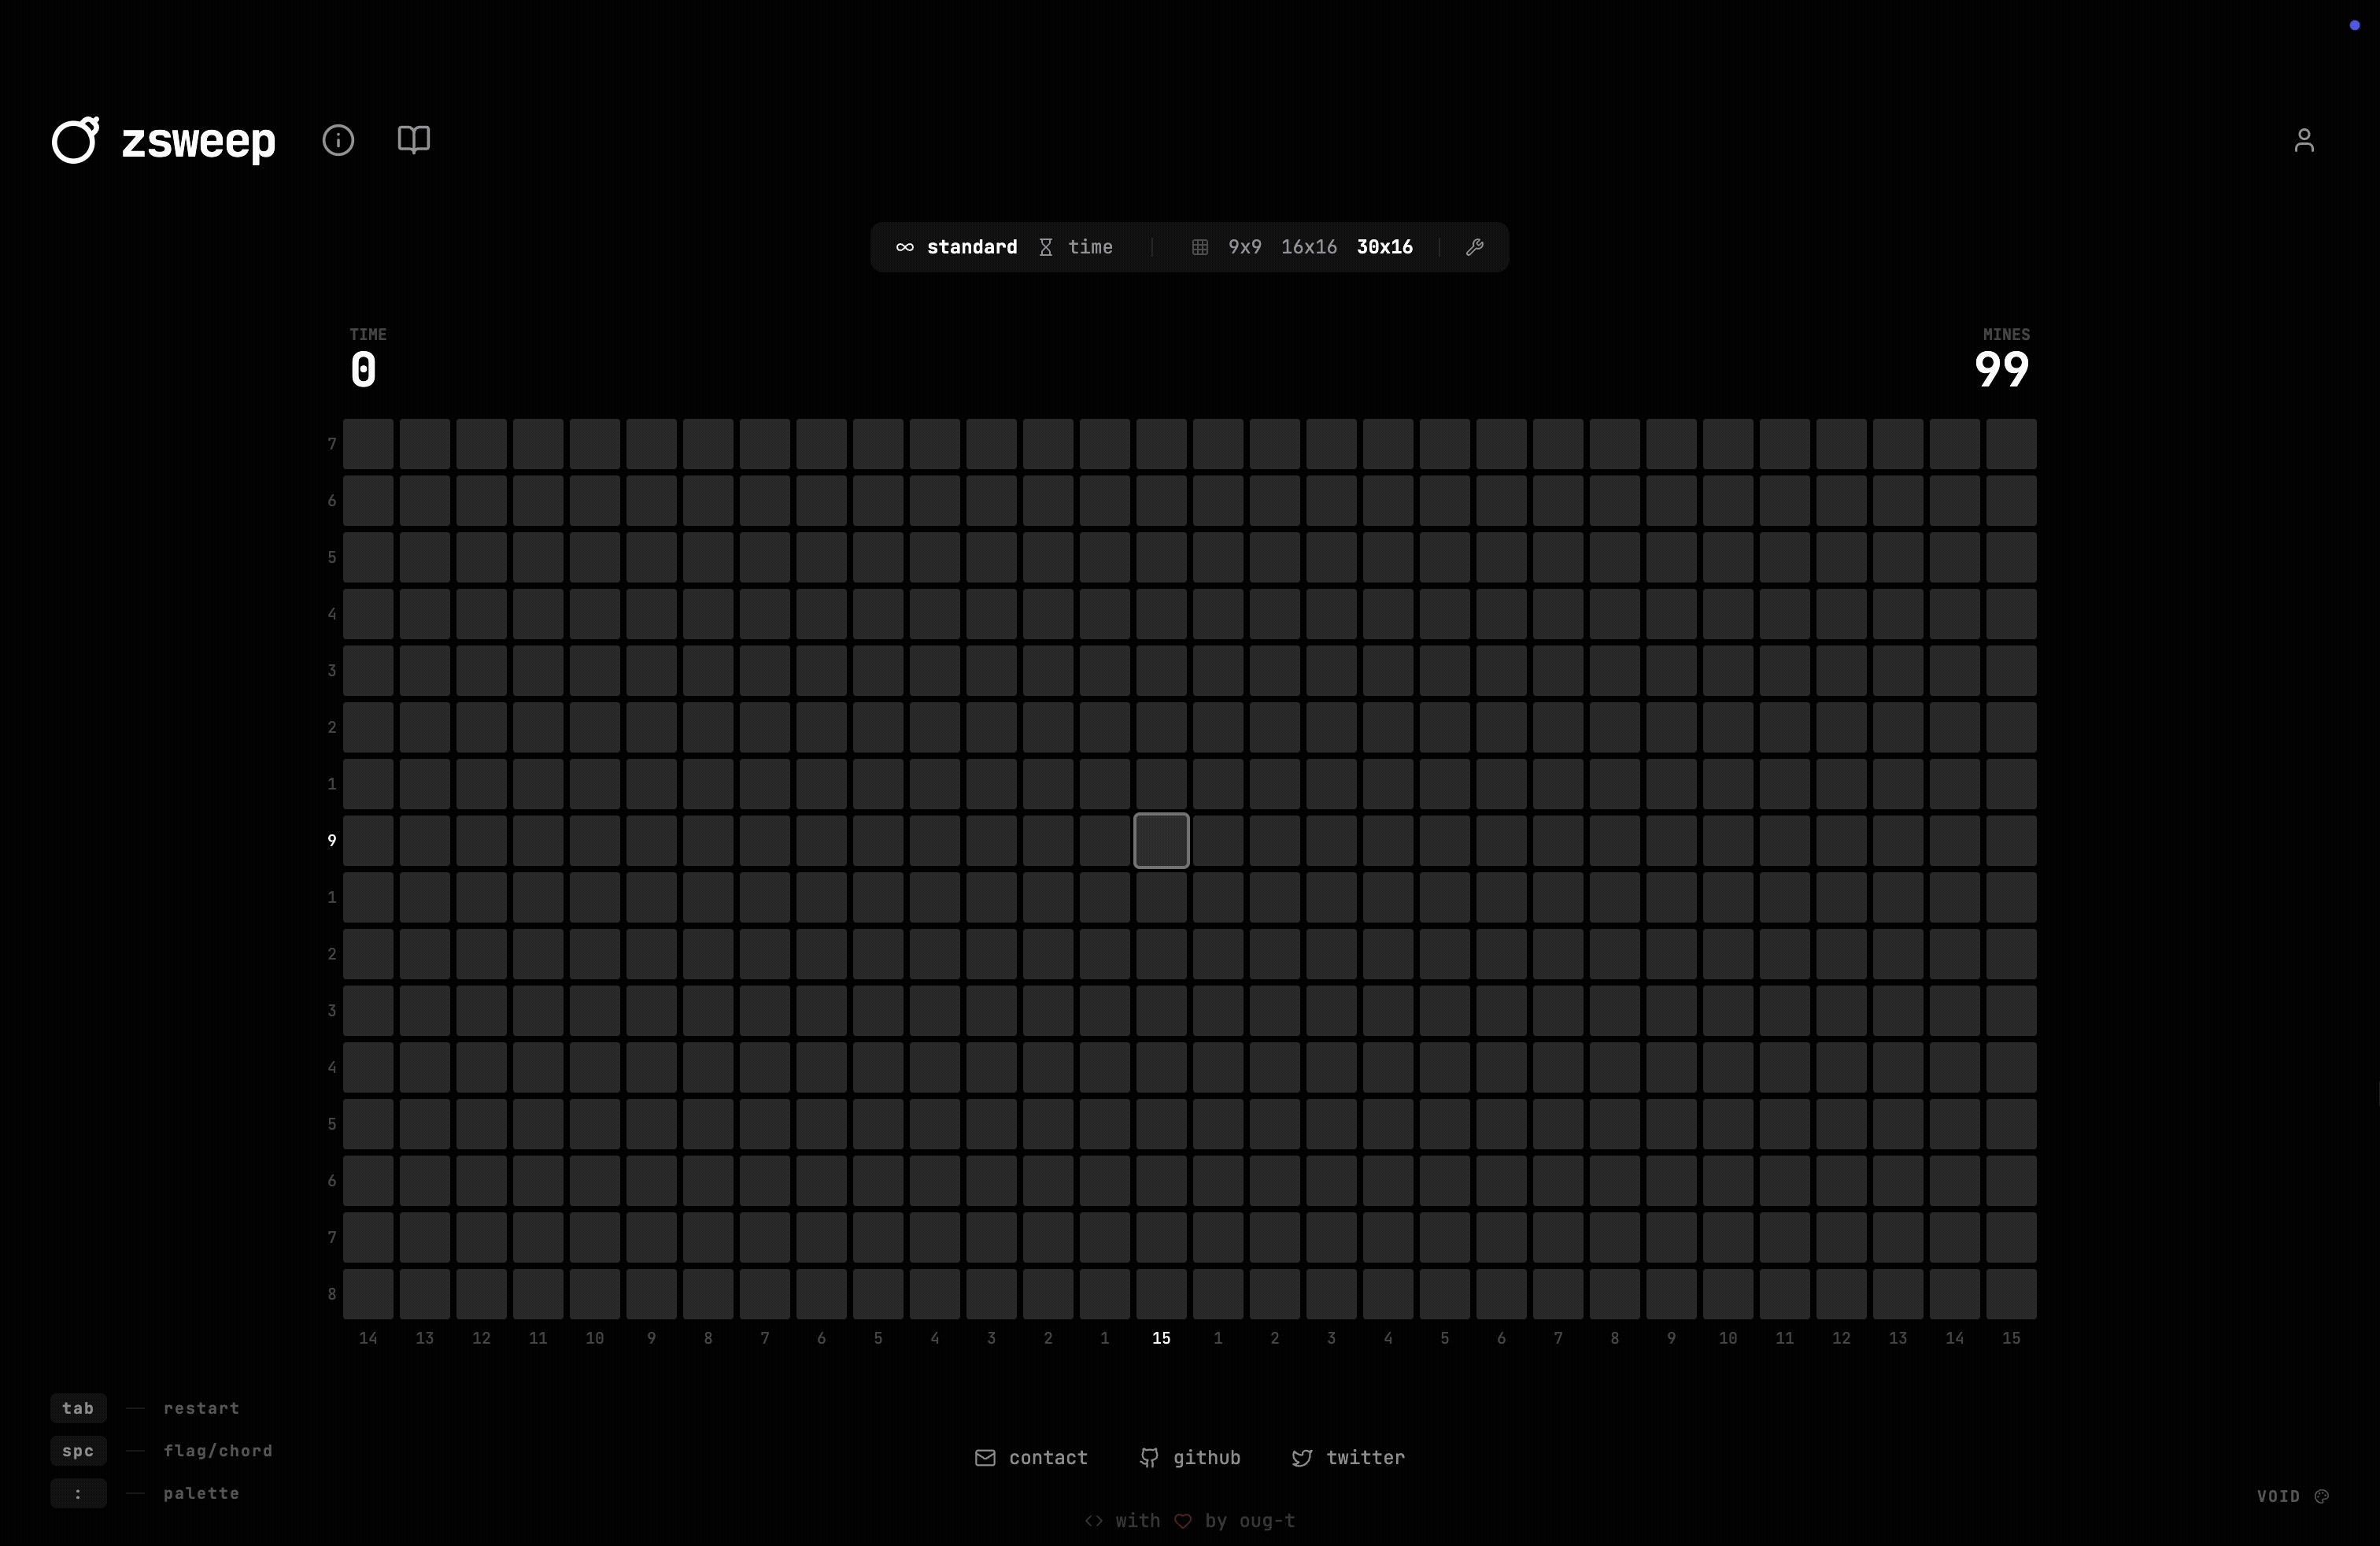This screenshot has height=1546, width=2380.
Task: Click the restart label text
Action: click(x=201, y=1408)
